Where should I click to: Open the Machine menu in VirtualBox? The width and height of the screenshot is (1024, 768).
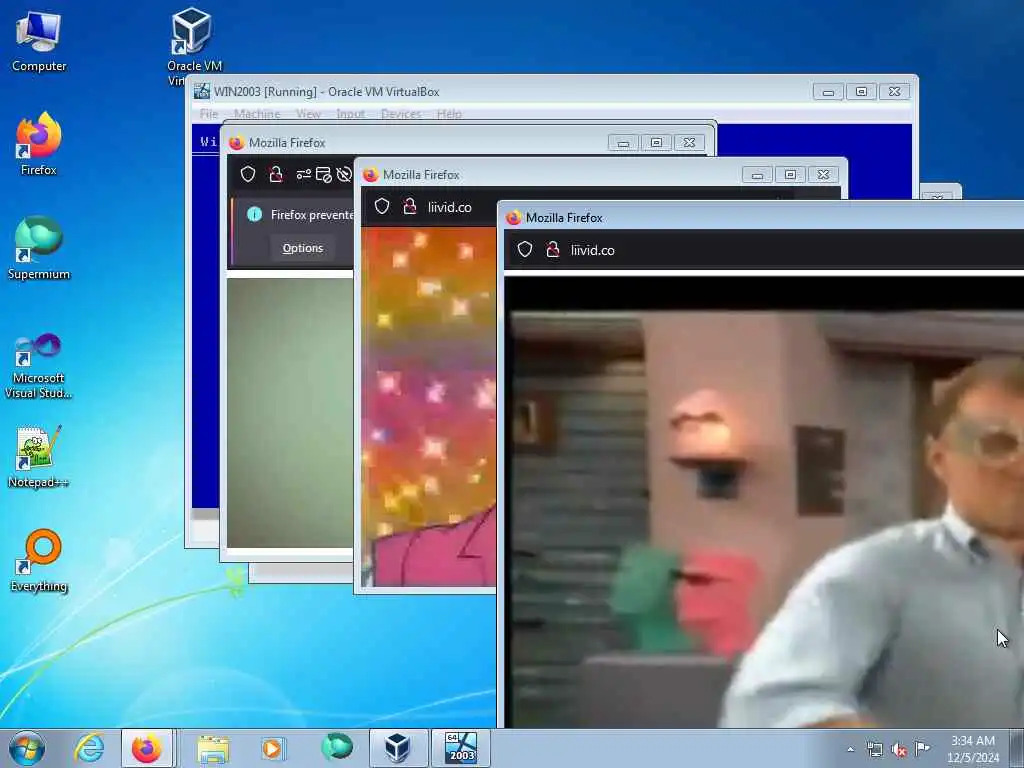pyautogui.click(x=257, y=114)
